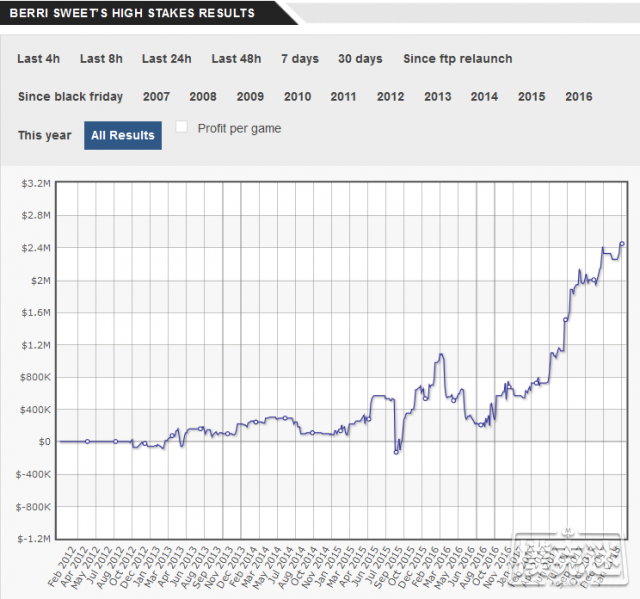Click the $2.8M axis label
Viewport: 640px width, 599px height.
[36, 215]
